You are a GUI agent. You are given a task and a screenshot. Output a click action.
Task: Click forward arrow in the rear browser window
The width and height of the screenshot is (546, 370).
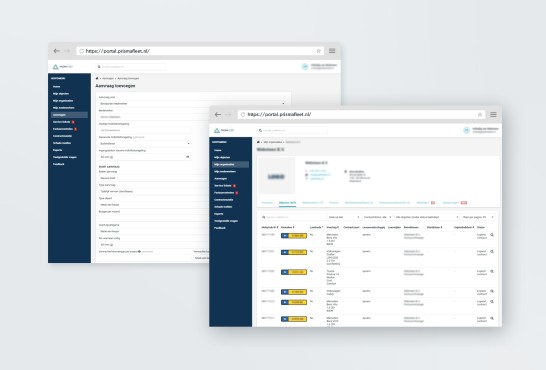(67, 51)
